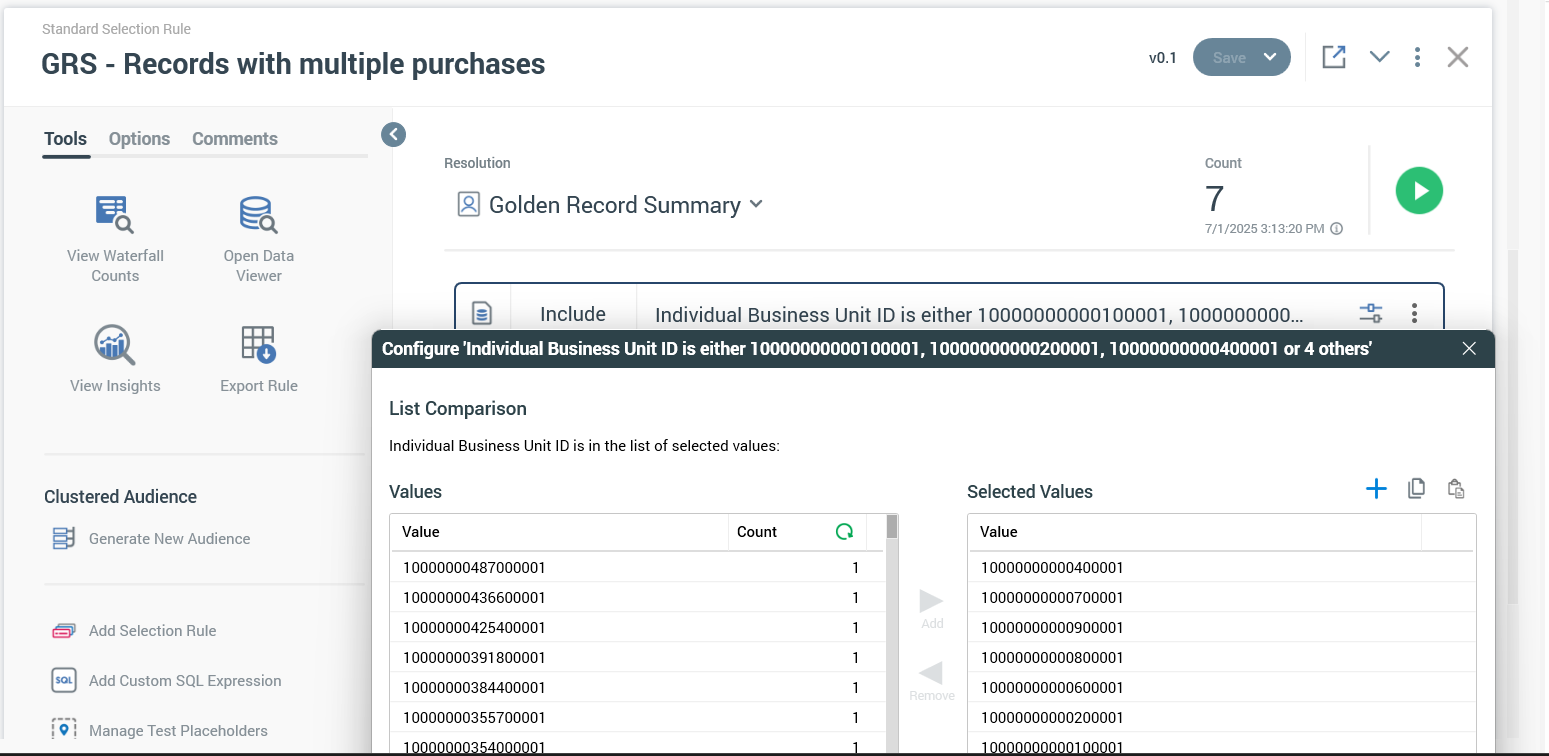The image size is (1549, 756).
Task: Open the criteria configure sliders icon
Action: click(x=1370, y=314)
